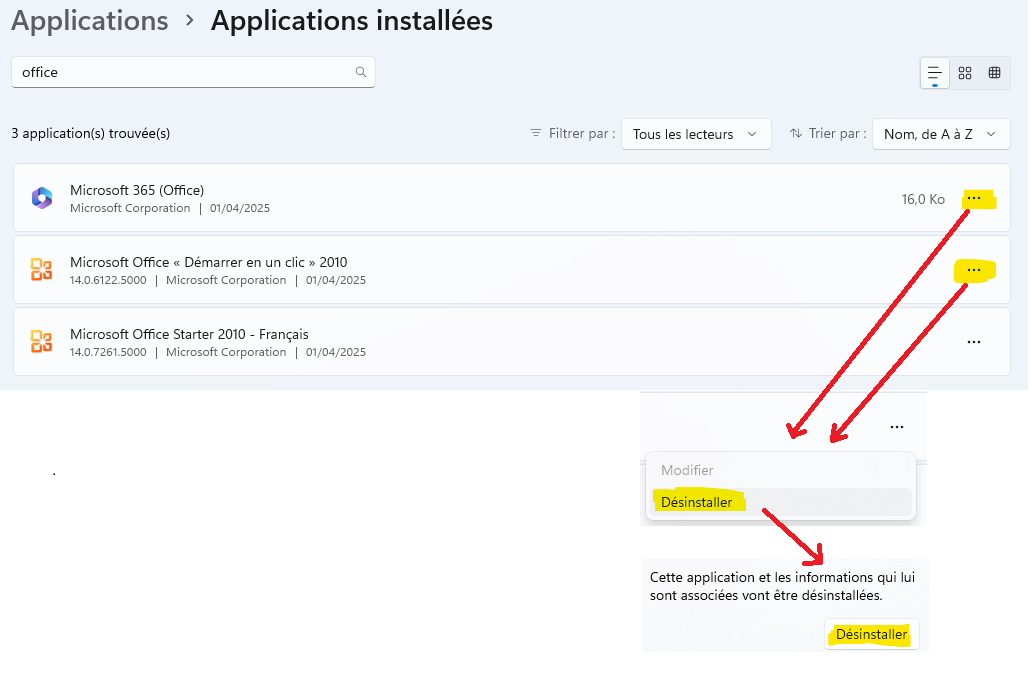Click the sort arrows icon beside Trier par
The width and height of the screenshot is (1030, 674).
pyautogui.click(x=795, y=133)
